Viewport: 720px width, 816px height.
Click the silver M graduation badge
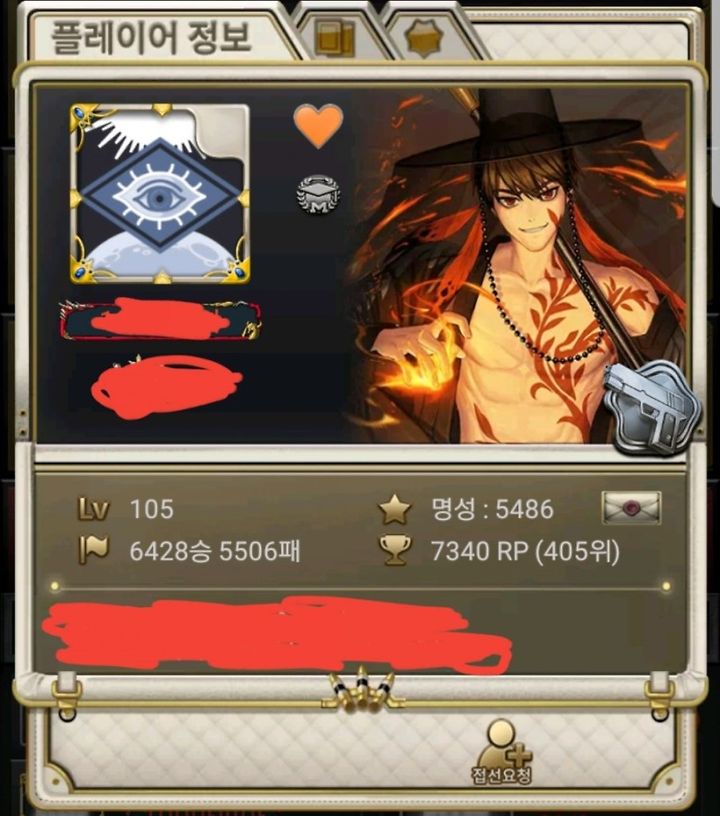[x=318, y=195]
